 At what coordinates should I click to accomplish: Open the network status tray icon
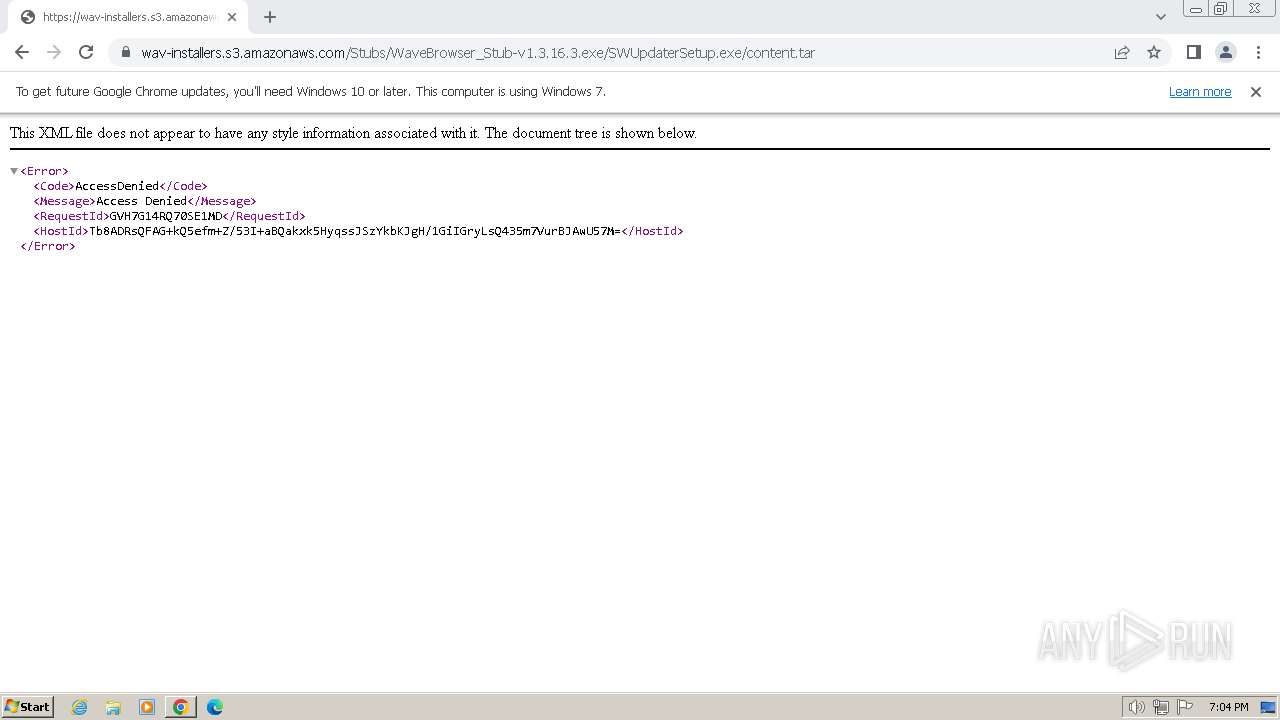1161,707
